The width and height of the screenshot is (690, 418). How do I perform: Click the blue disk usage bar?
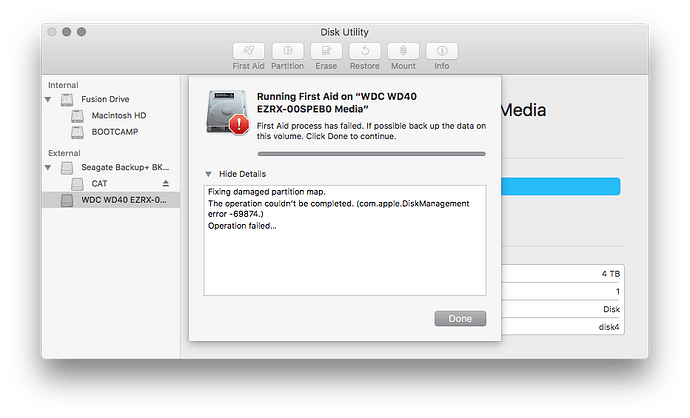point(561,187)
